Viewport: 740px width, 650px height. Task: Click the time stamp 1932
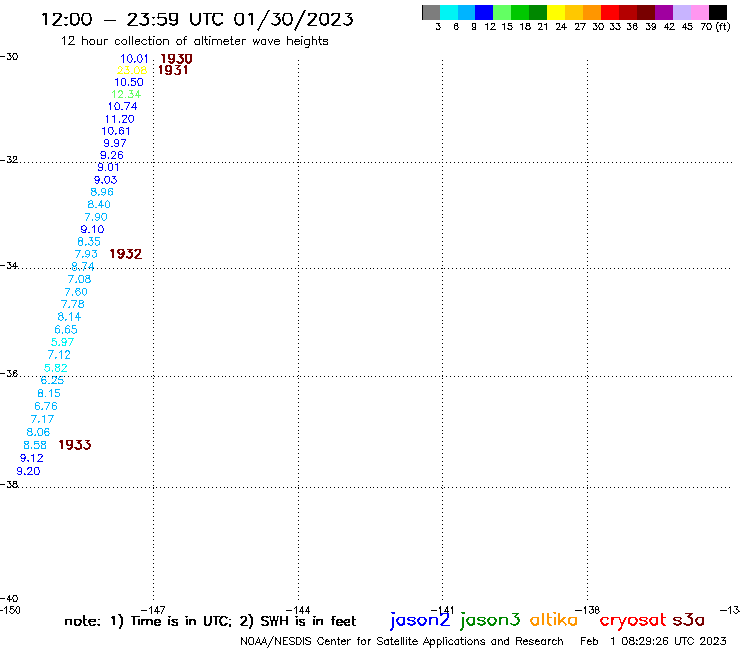coord(126,254)
